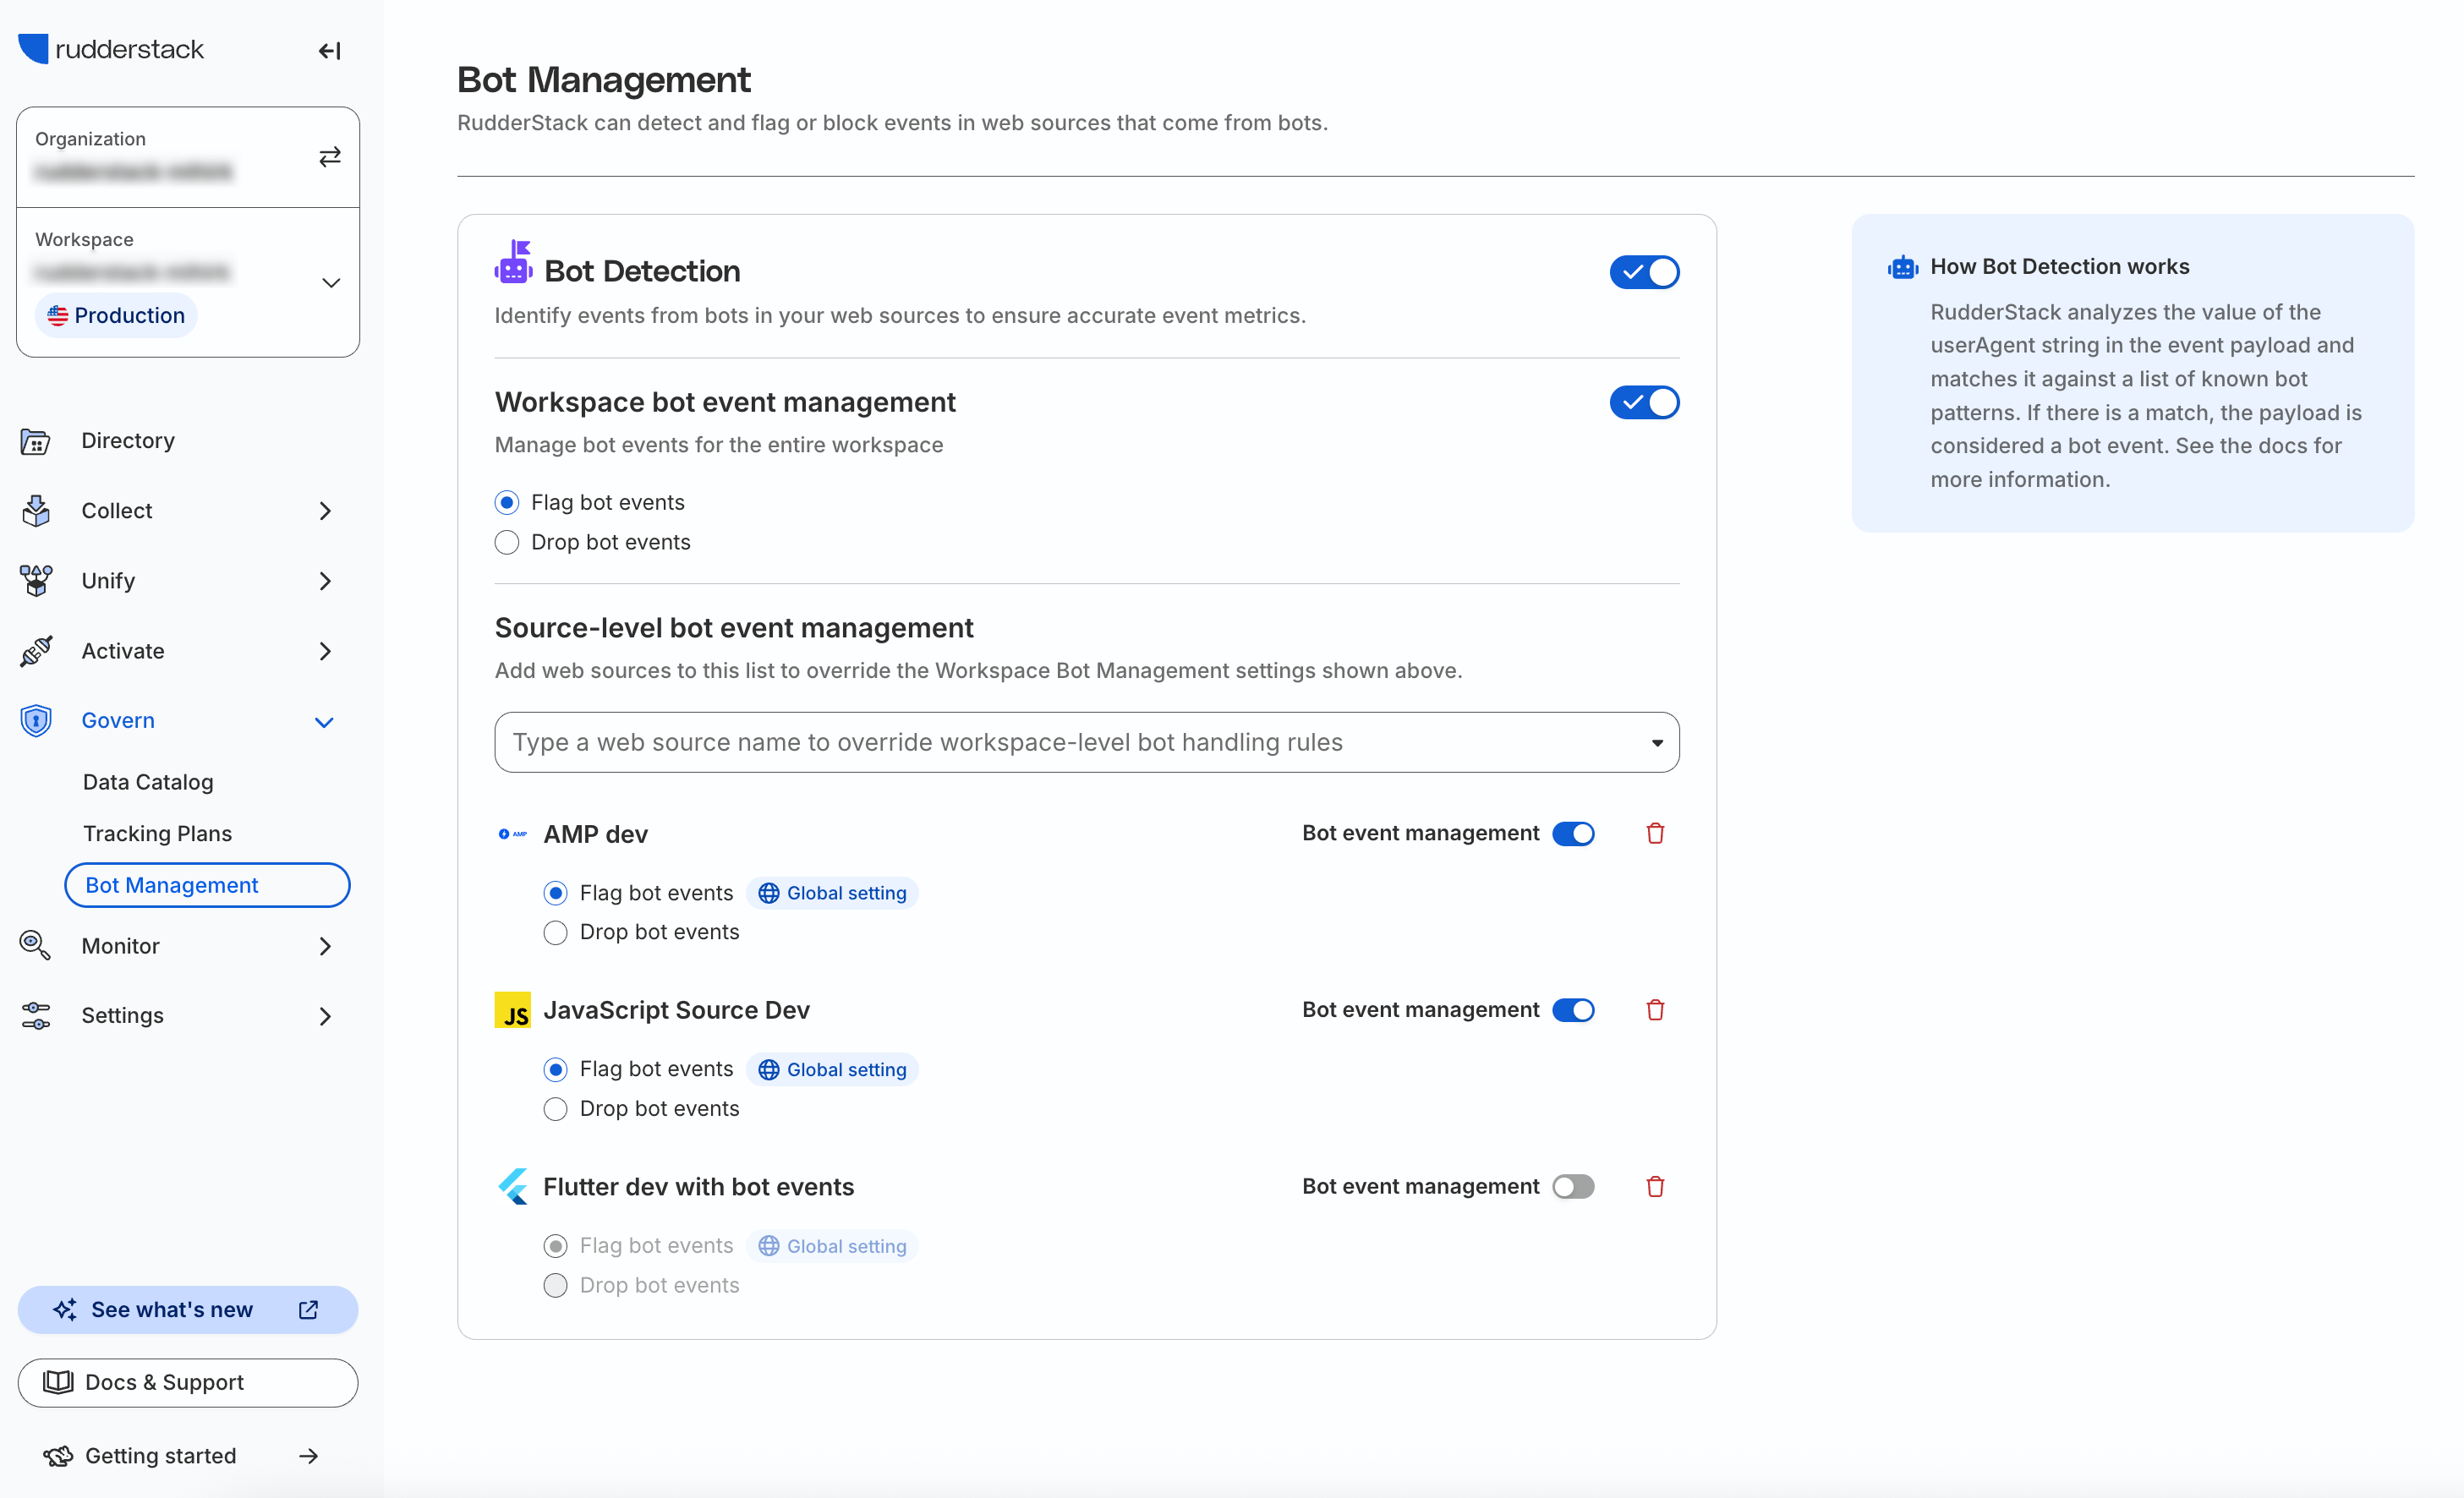Click the handshake icon beside Getting started
2464x1498 pixels.
58,1456
